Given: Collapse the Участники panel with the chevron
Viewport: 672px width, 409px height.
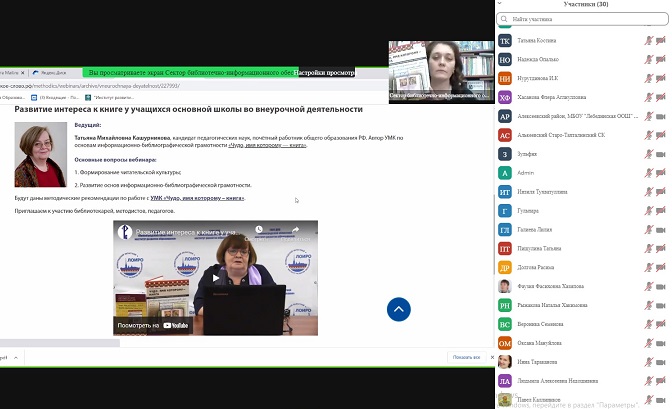Looking at the screenshot, I should [x=499, y=3].
